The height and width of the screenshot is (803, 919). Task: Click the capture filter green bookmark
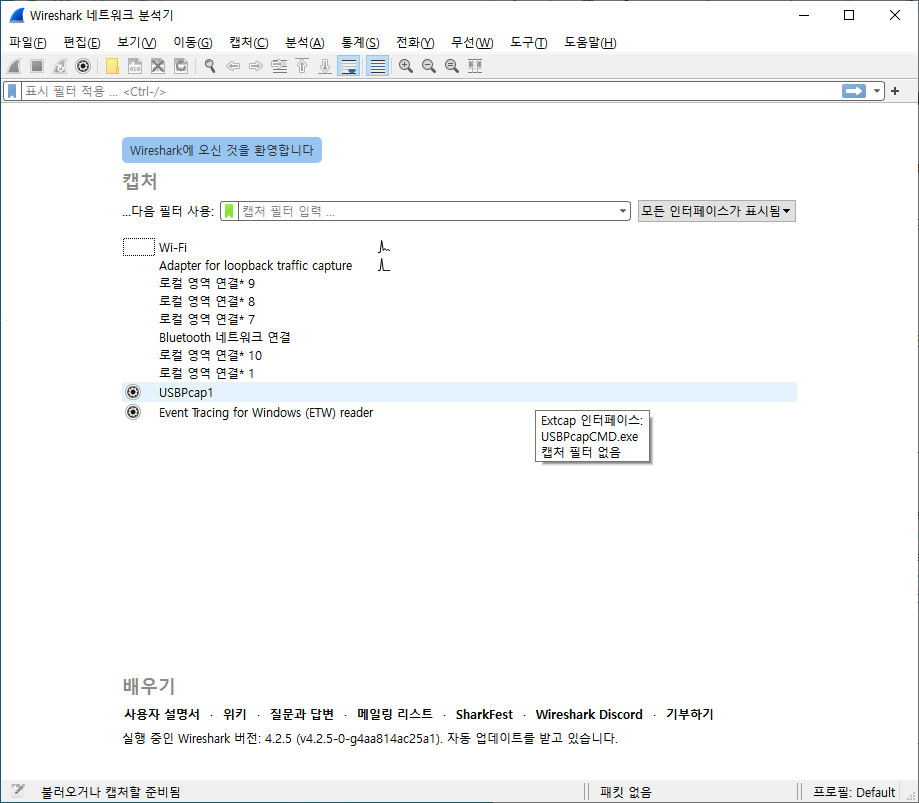(x=229, y=211)
